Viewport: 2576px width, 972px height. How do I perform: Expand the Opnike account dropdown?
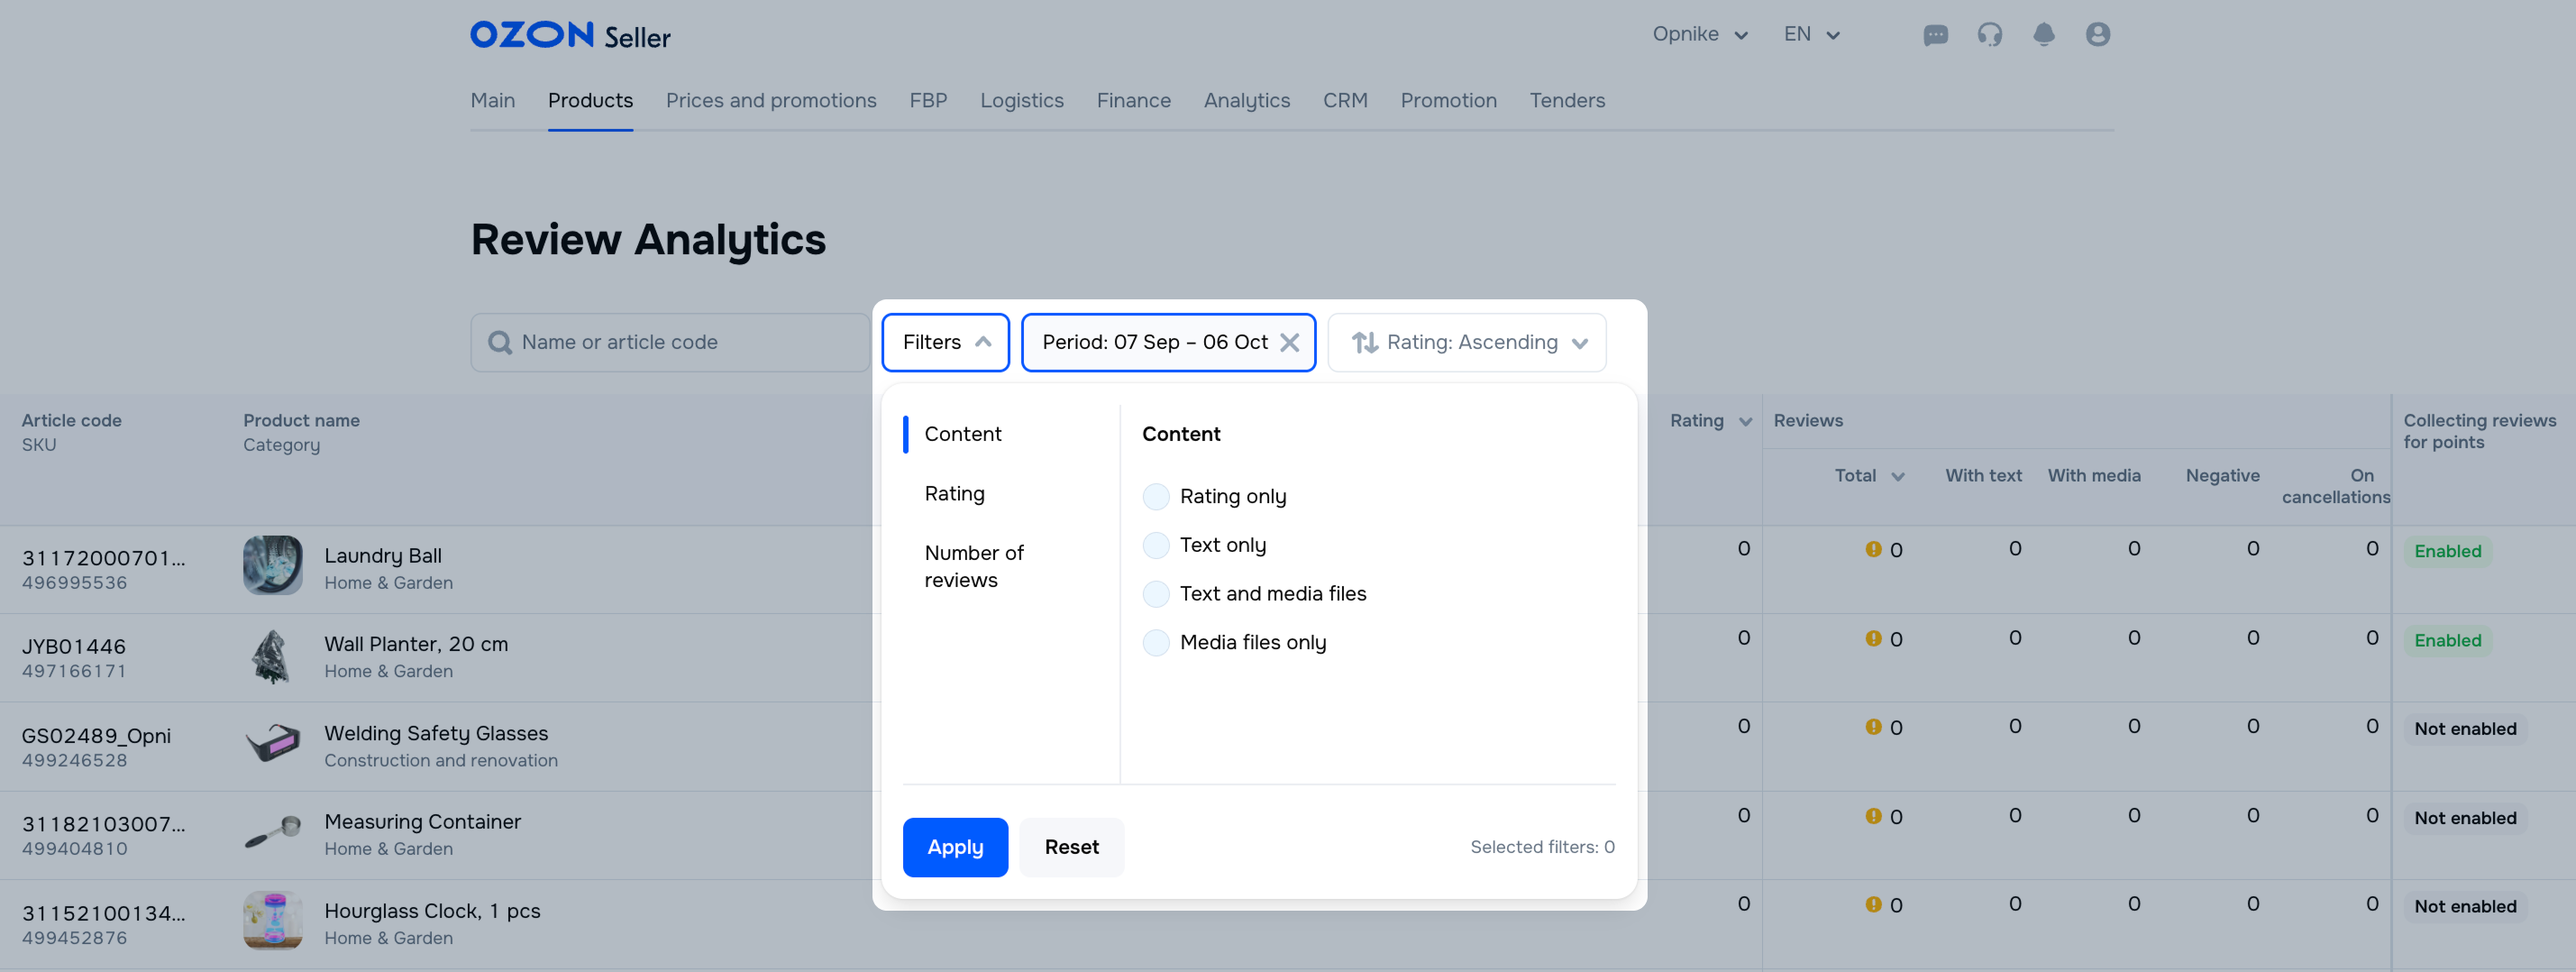click(1699, 35)
